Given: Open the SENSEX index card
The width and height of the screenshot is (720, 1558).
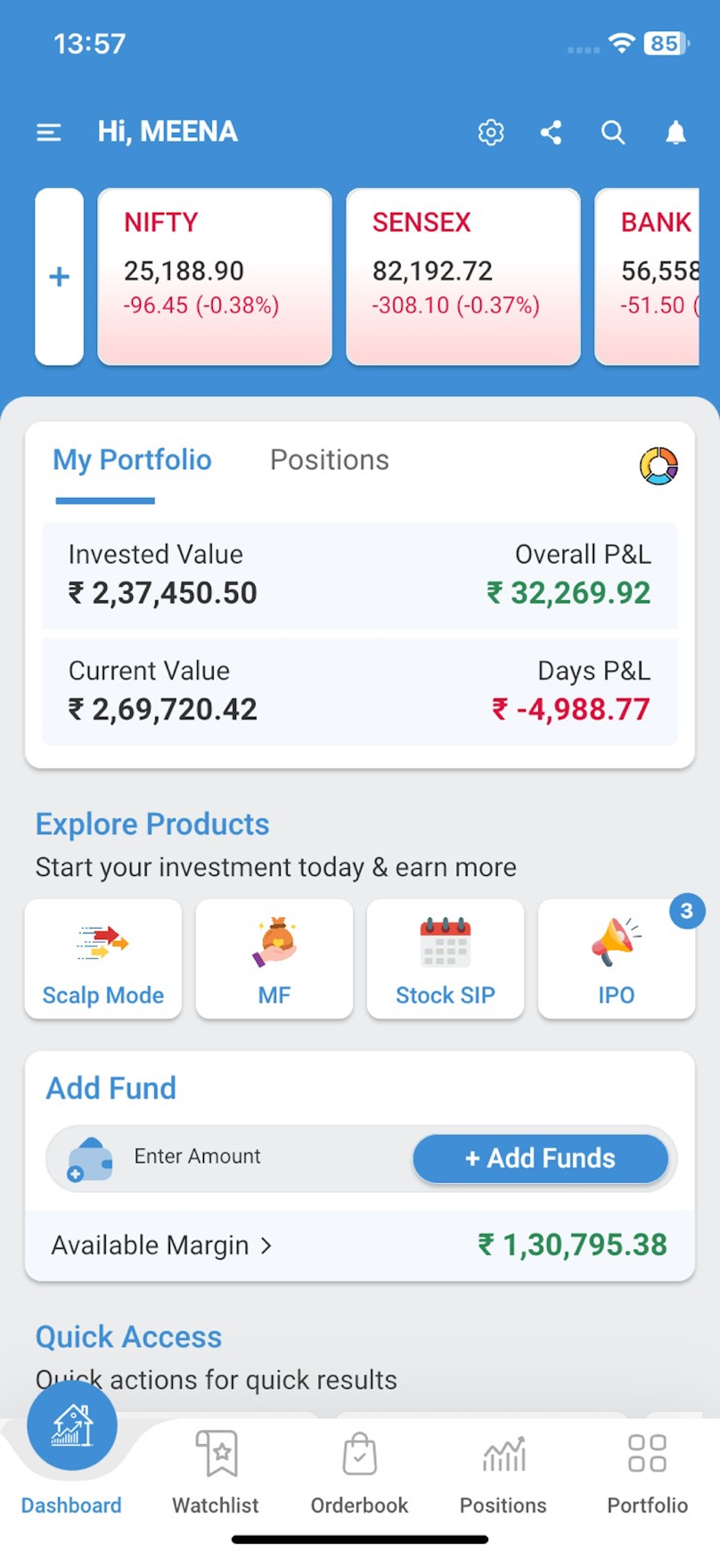Looking at the screenshot, I should [463, 277].
